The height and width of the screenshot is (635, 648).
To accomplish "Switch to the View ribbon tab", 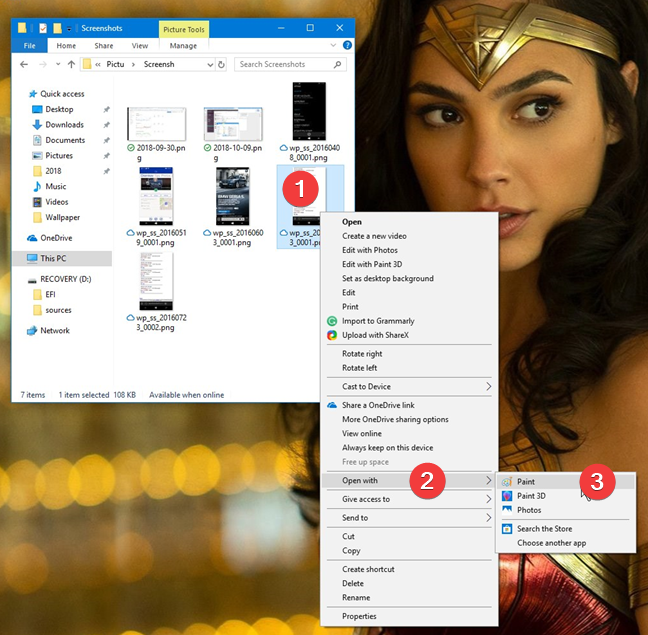I will [140, 45].
